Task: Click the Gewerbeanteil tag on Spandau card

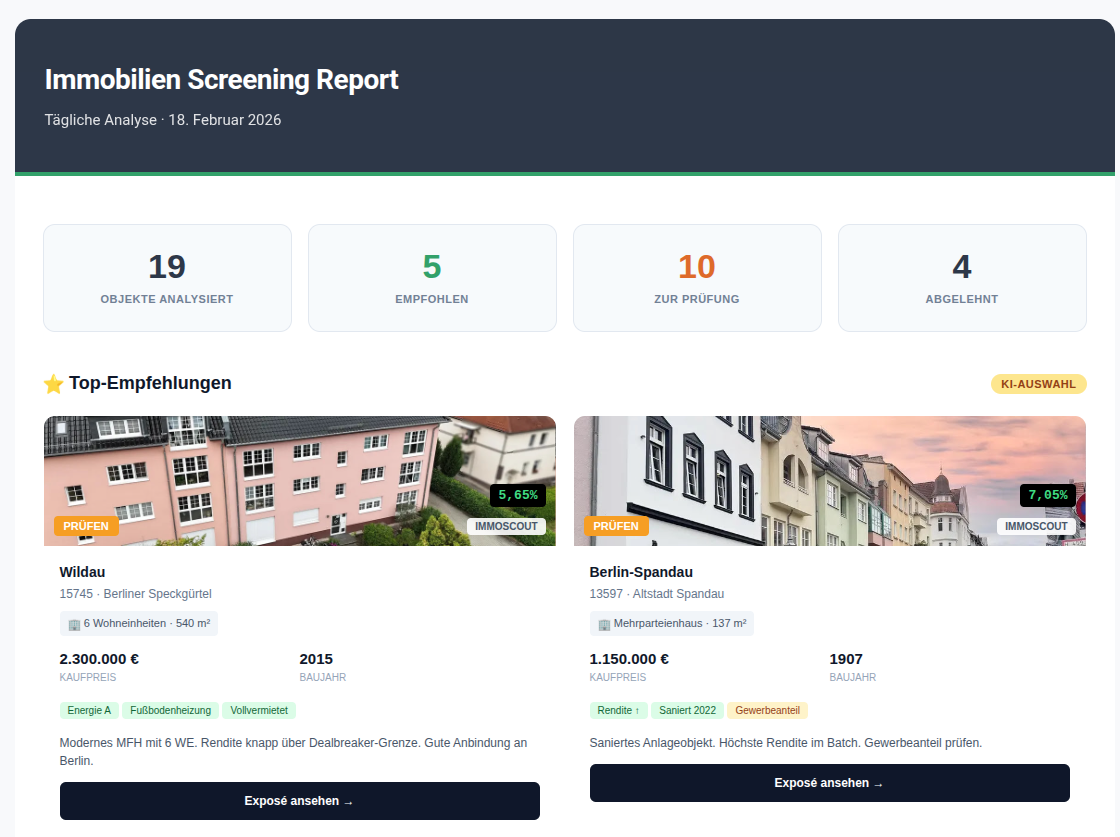Action: pos(767,710)
